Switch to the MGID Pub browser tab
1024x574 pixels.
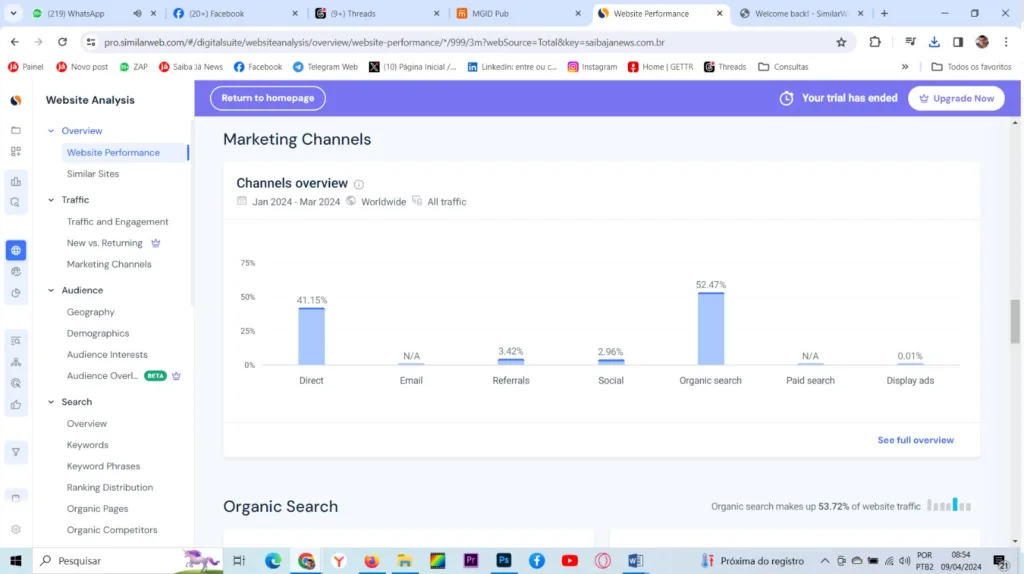click(490, 14)
